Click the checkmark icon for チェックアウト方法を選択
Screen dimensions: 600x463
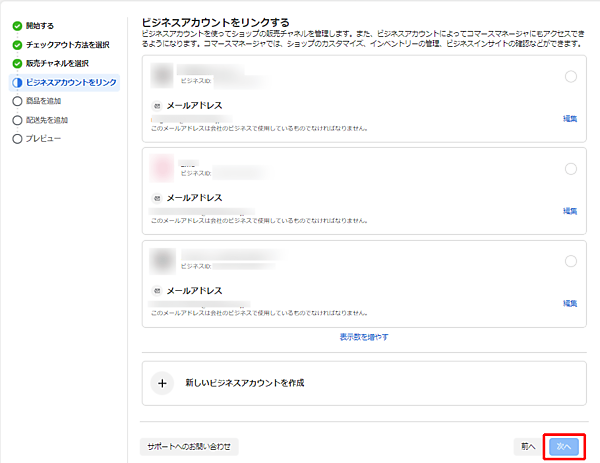(17, 44)
